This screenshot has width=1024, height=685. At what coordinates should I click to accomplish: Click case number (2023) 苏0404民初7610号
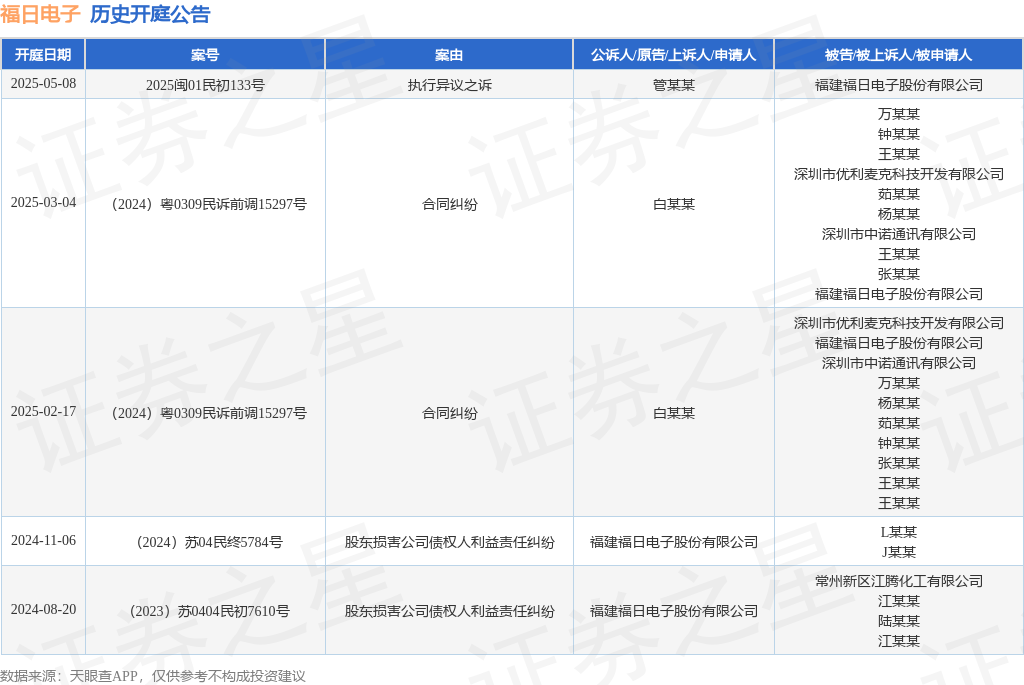(209, 612)
